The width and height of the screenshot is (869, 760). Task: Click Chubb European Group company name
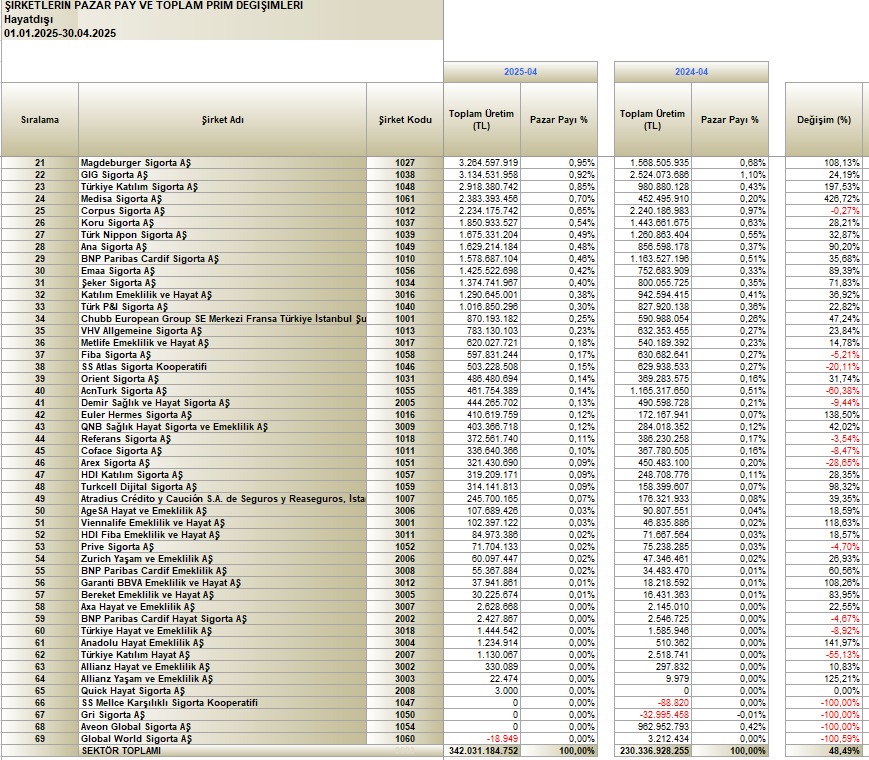click(223, 319)
